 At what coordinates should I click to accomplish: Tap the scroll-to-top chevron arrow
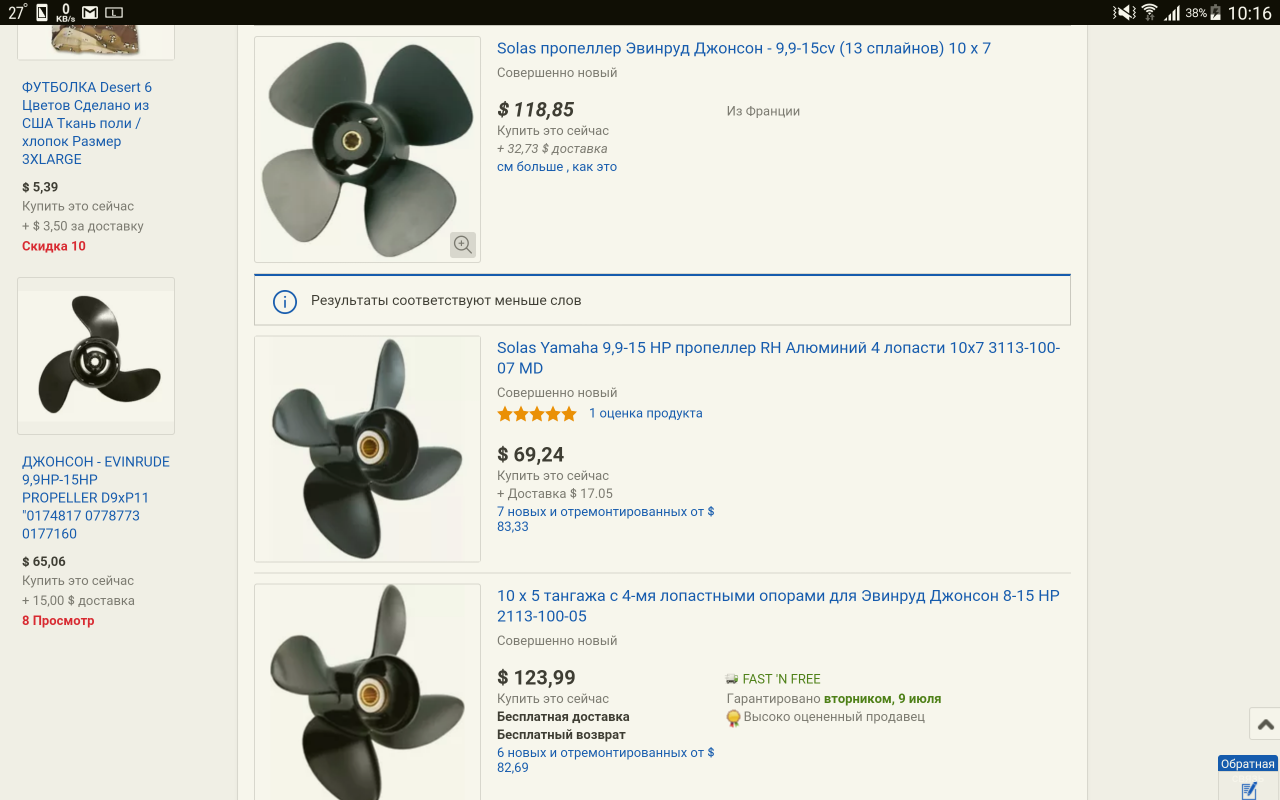[x=1265, y=725]
